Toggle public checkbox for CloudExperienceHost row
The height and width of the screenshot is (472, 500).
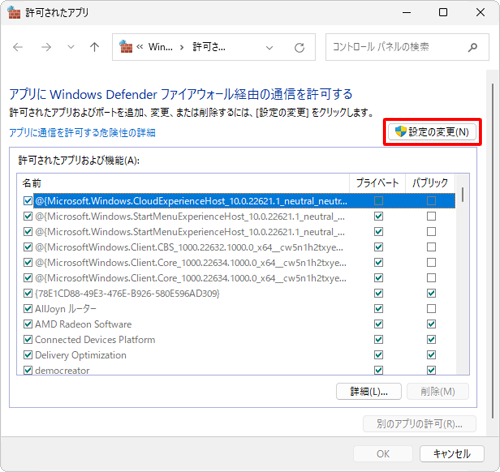[x=431, y=201]
